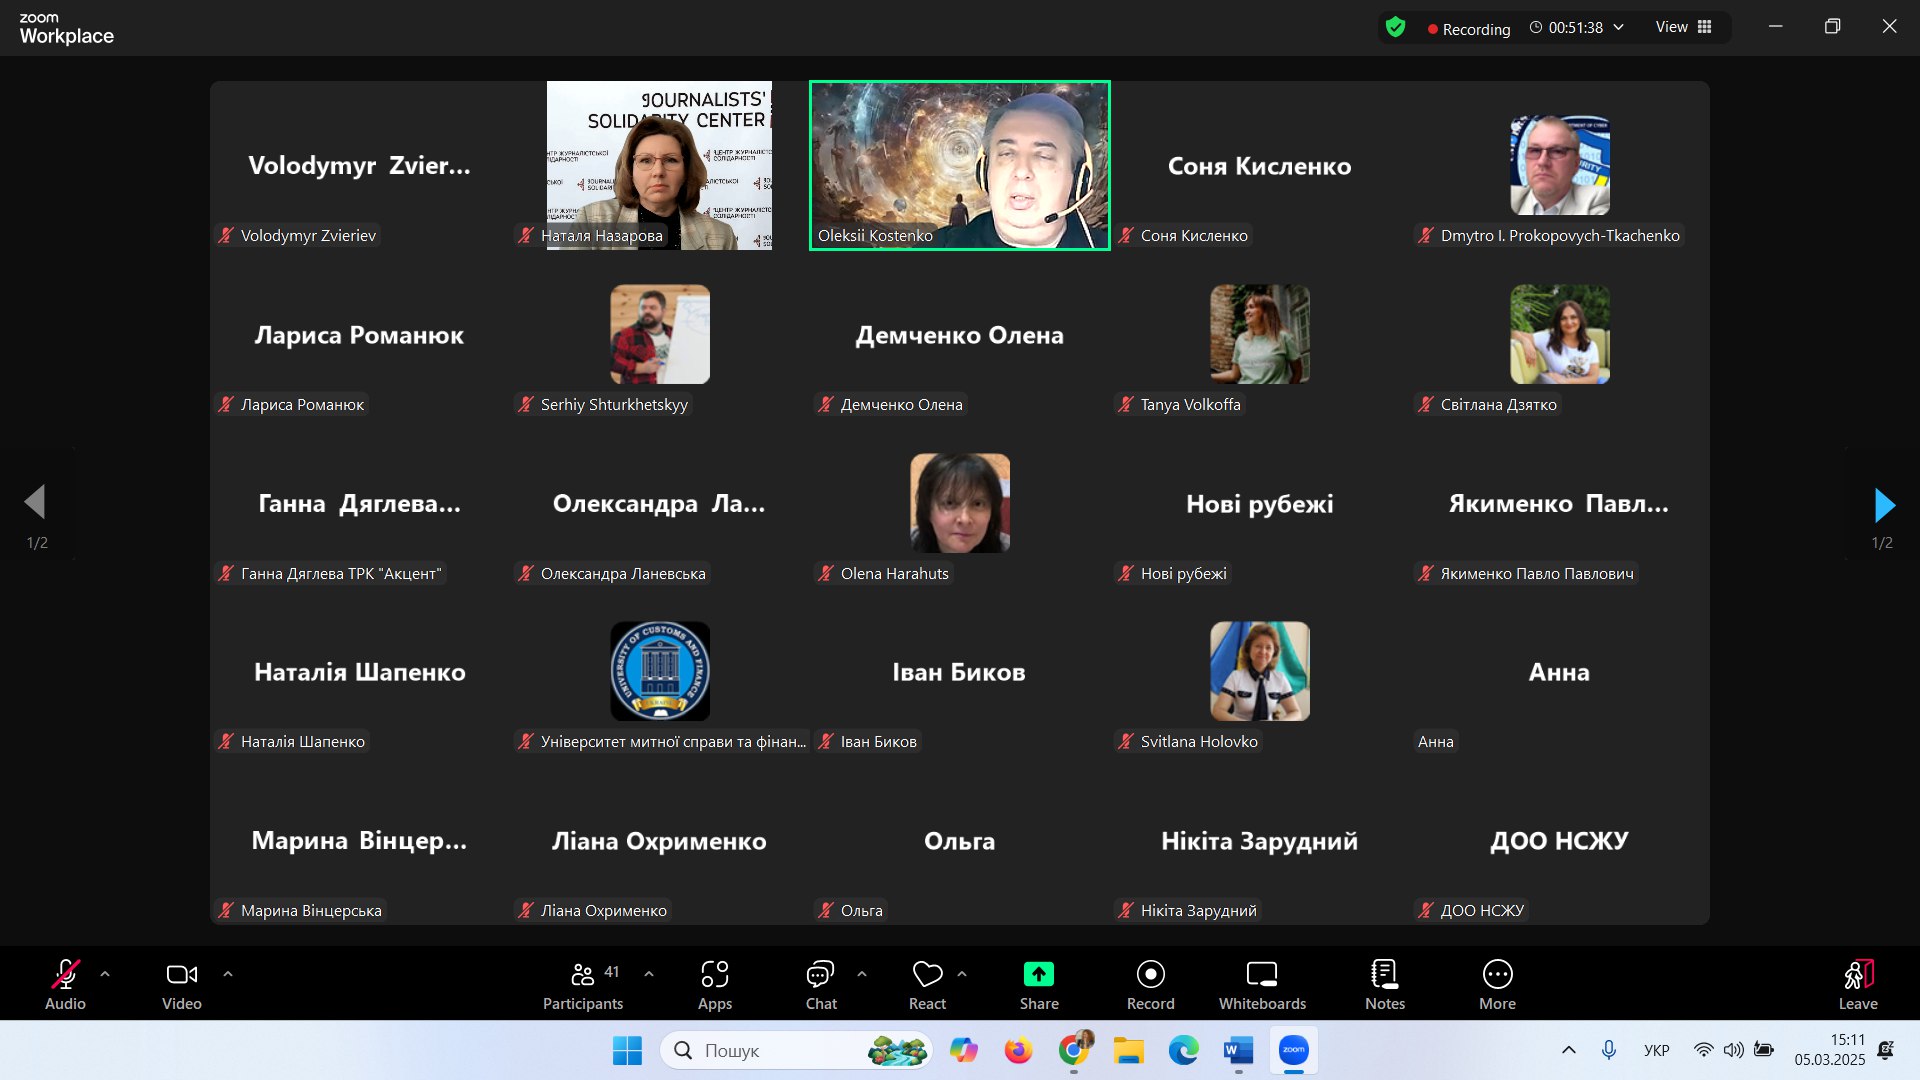Click the green Share screen button
Viewport: 1920px width, 1080px height.
pos(1038,975)
